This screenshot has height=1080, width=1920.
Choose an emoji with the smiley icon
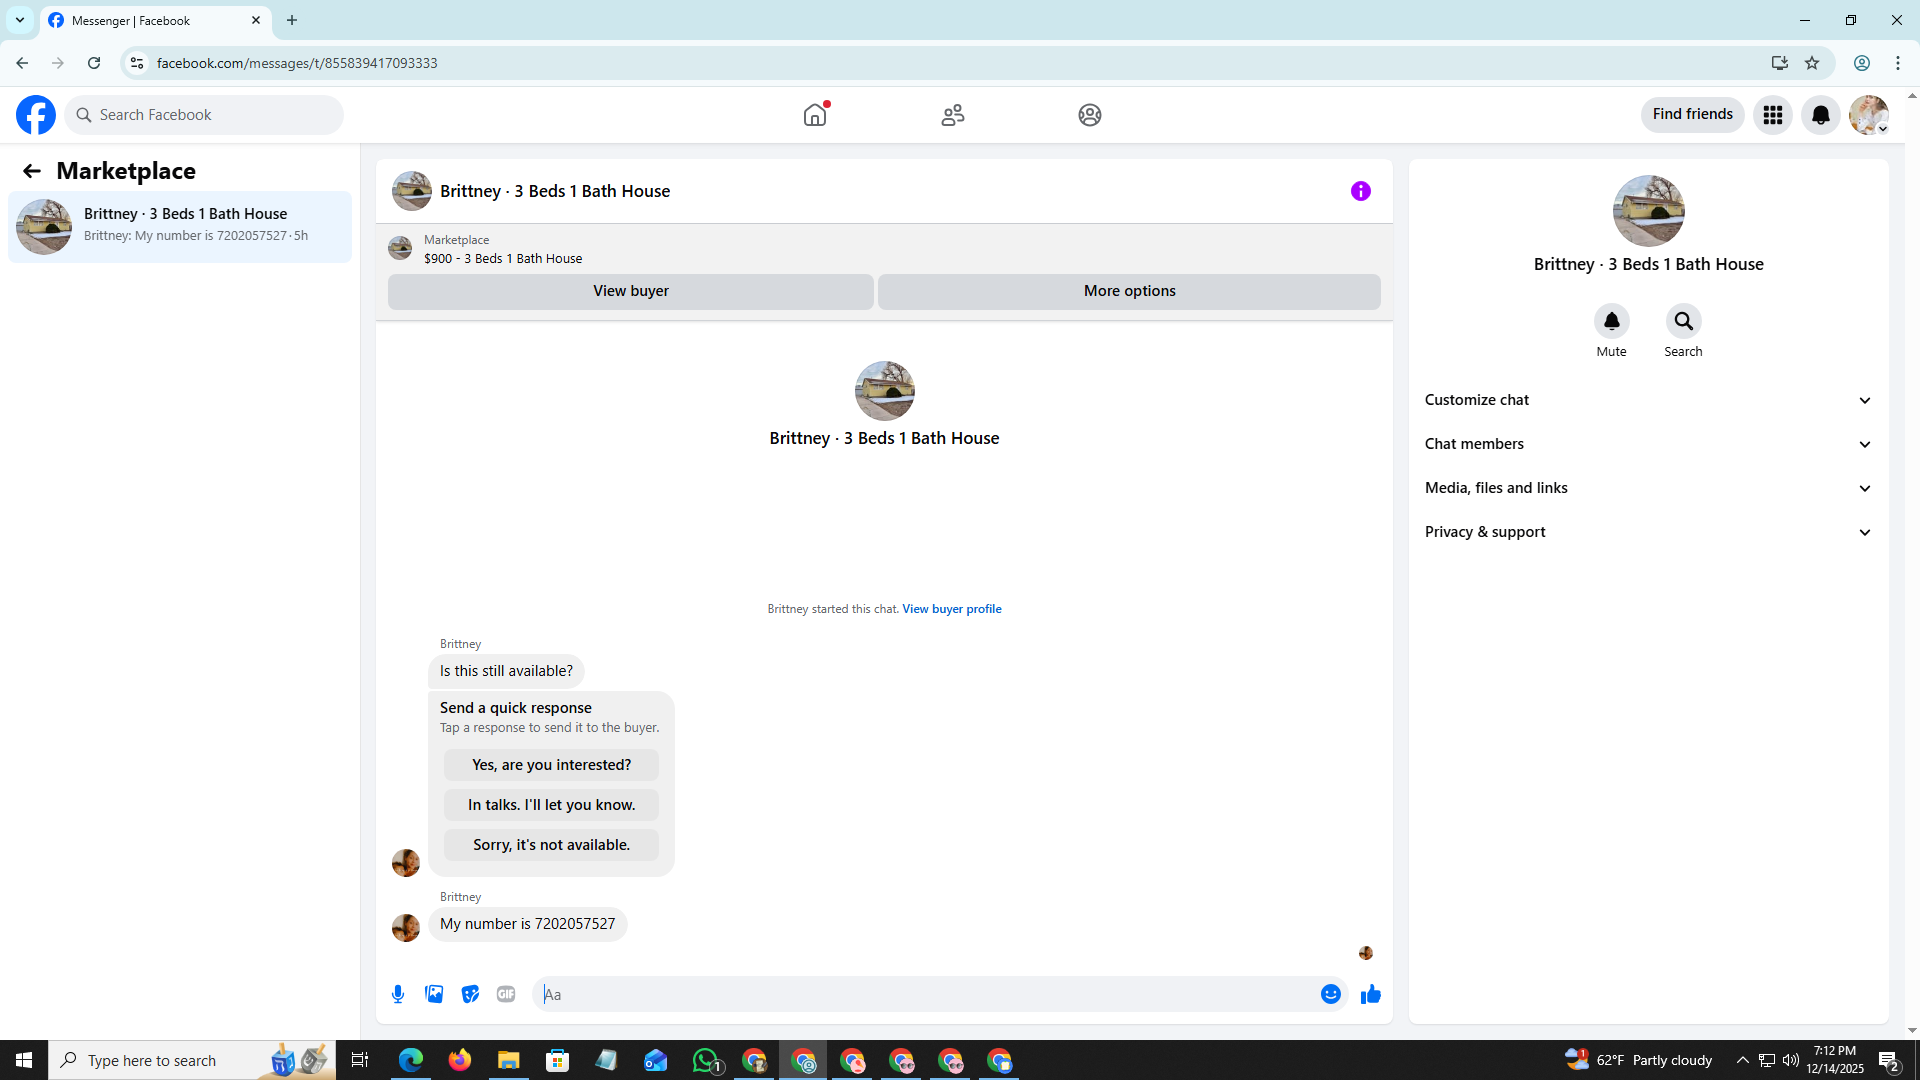coord(1330,994)
